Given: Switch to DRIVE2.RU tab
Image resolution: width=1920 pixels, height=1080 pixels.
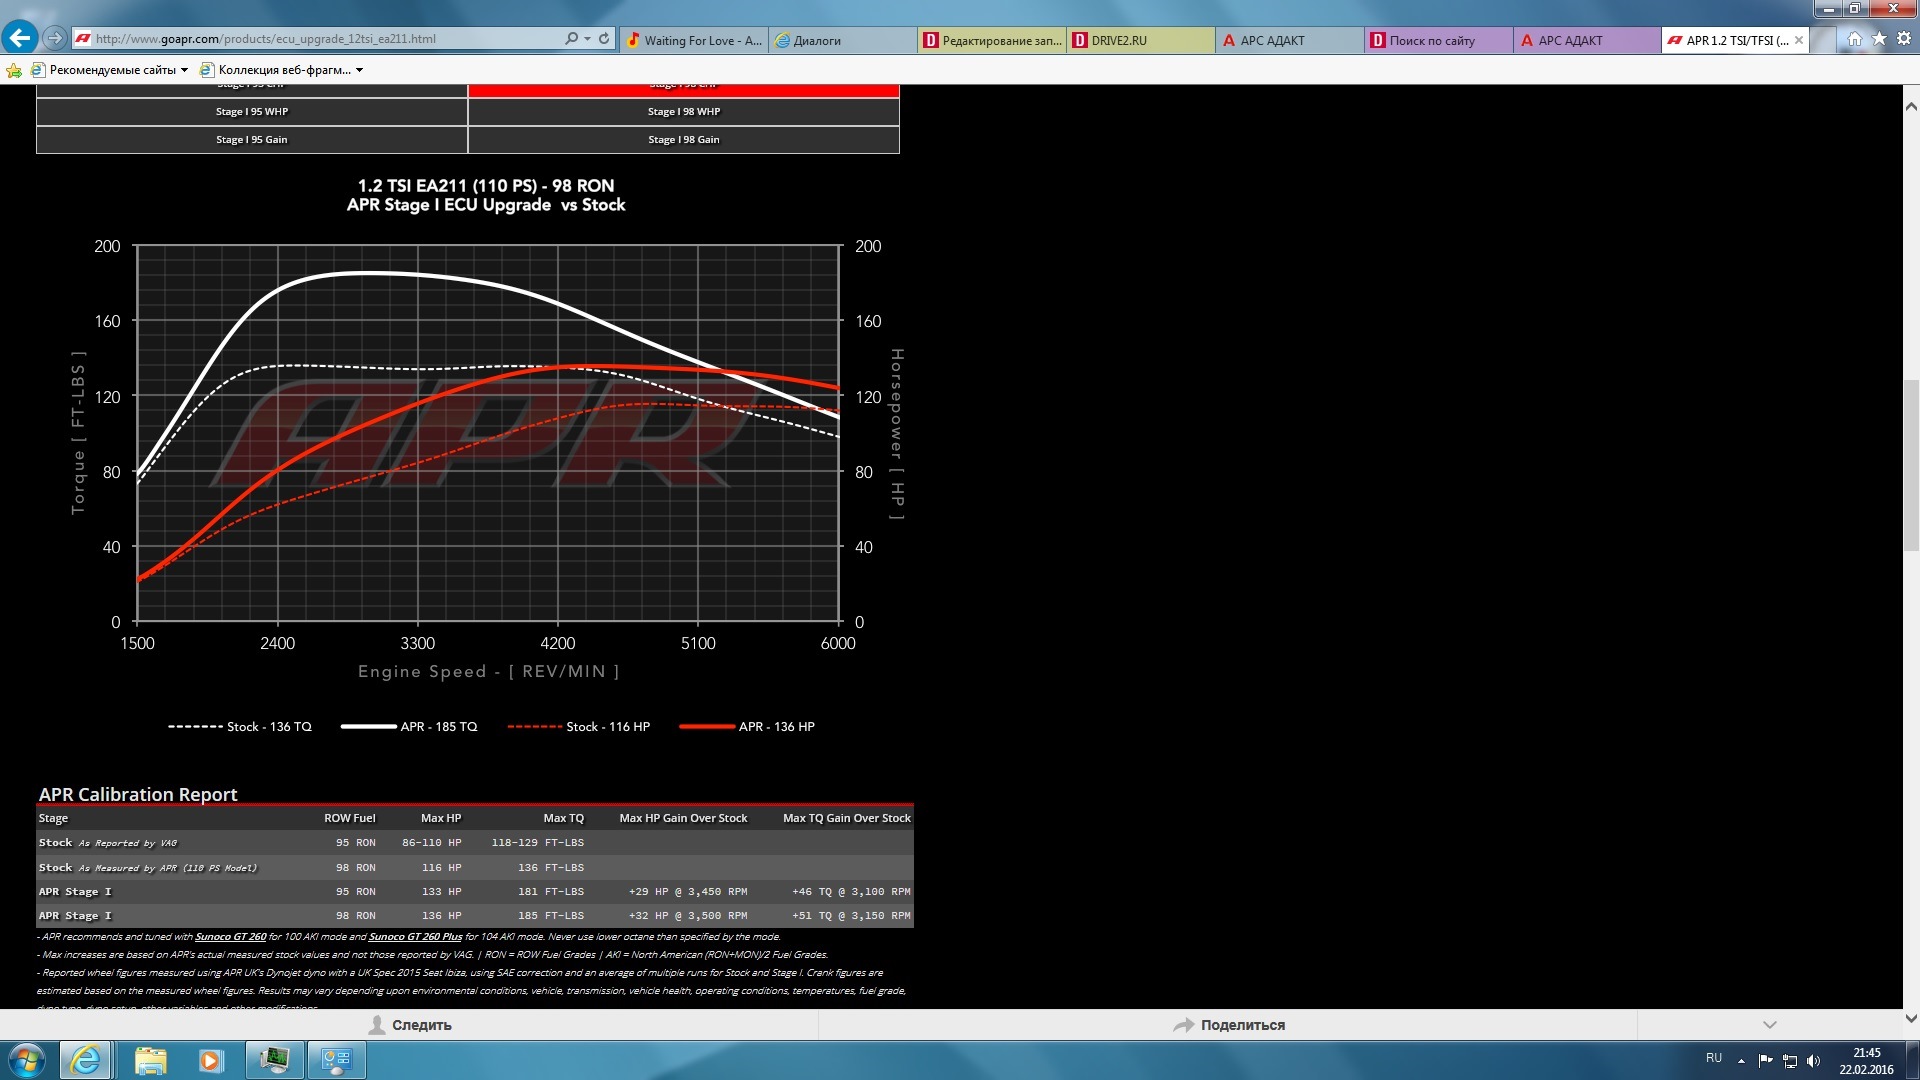Looking at the screenshot, I should (x=1141, y=40).
